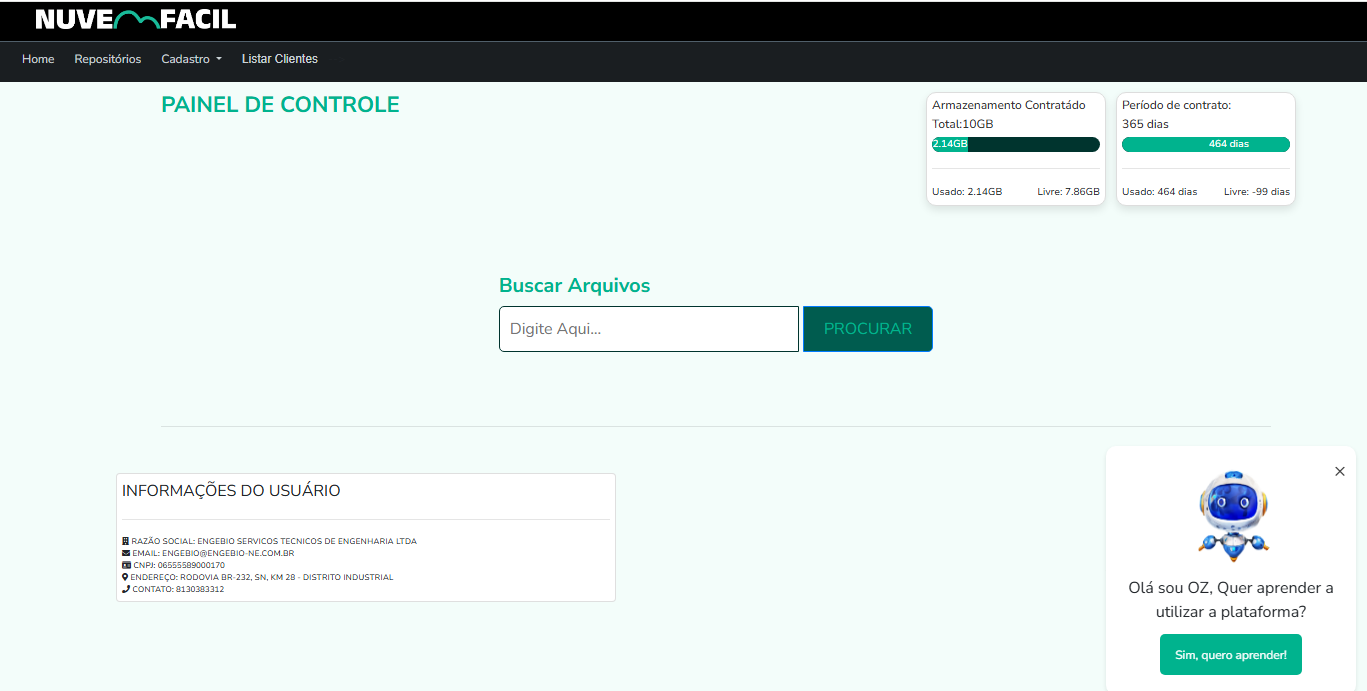Click the "Livre: 7.86GB" storage label
This screenshot has height=691, width=1367.
tap(1068, 192)
